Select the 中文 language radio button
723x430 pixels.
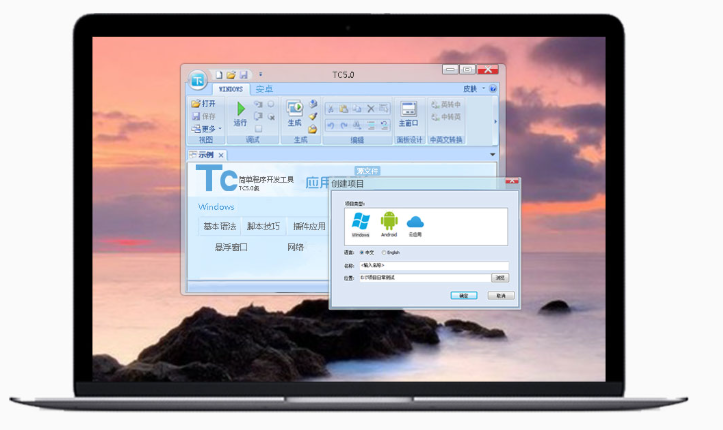point(362,253)
